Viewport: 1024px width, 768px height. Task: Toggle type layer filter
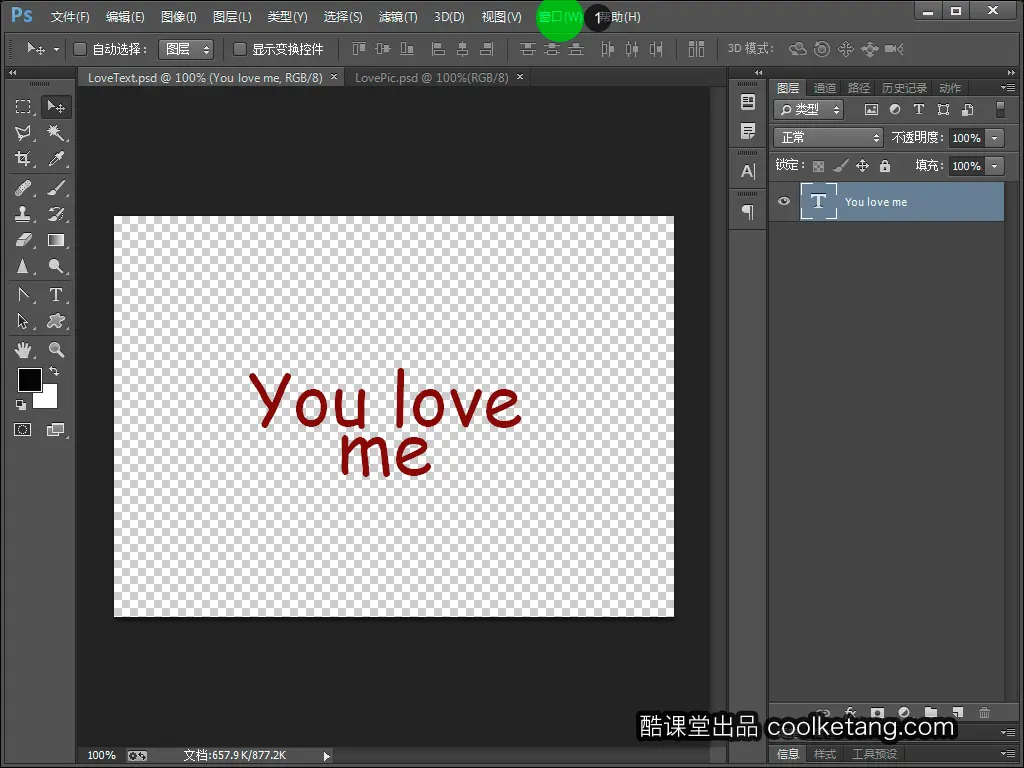(919, 110)
